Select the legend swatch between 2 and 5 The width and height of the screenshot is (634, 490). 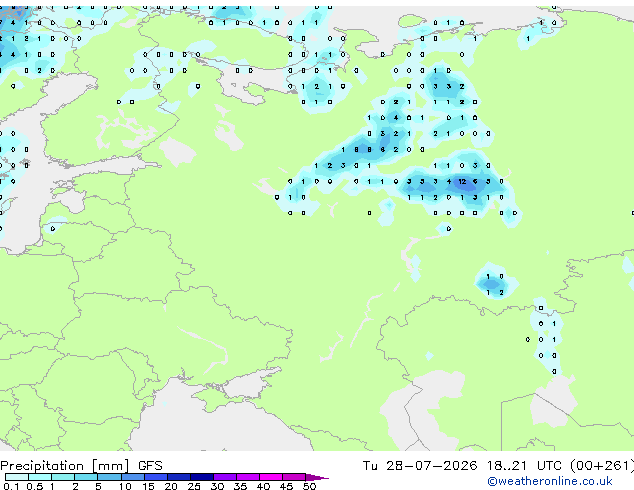[86, 477]
